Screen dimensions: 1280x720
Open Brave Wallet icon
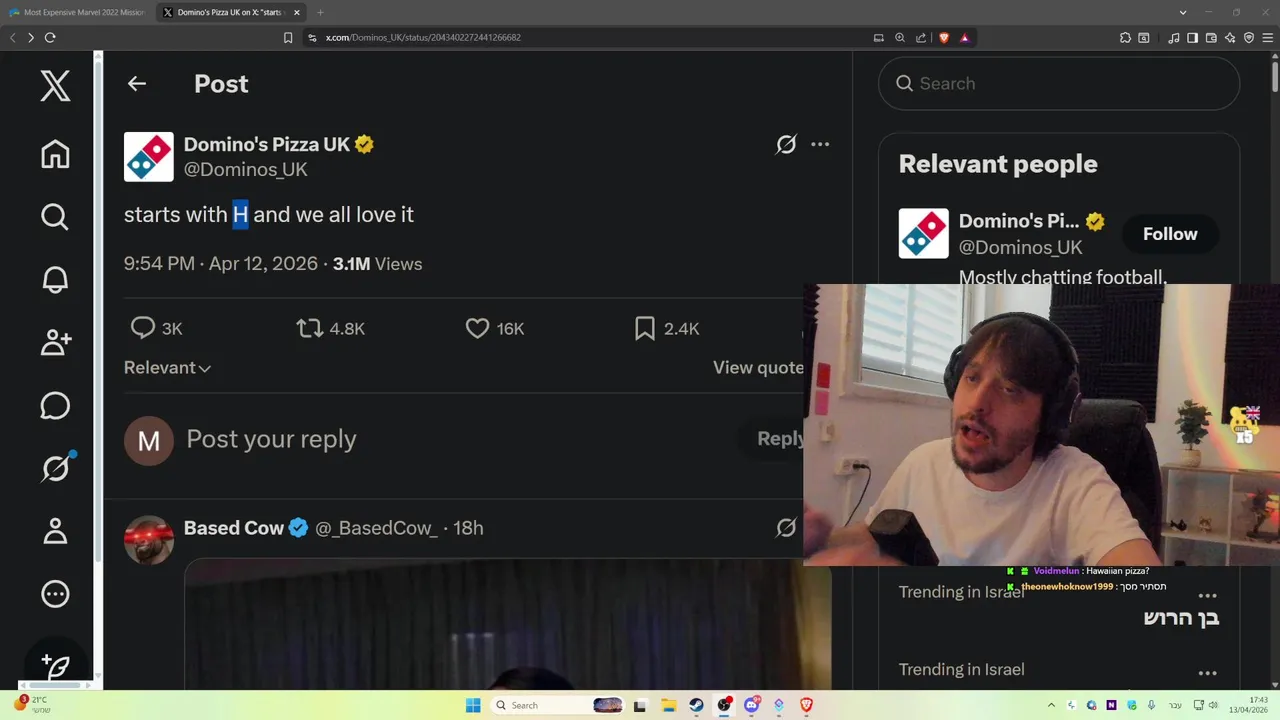click(x=1211, y=38)
